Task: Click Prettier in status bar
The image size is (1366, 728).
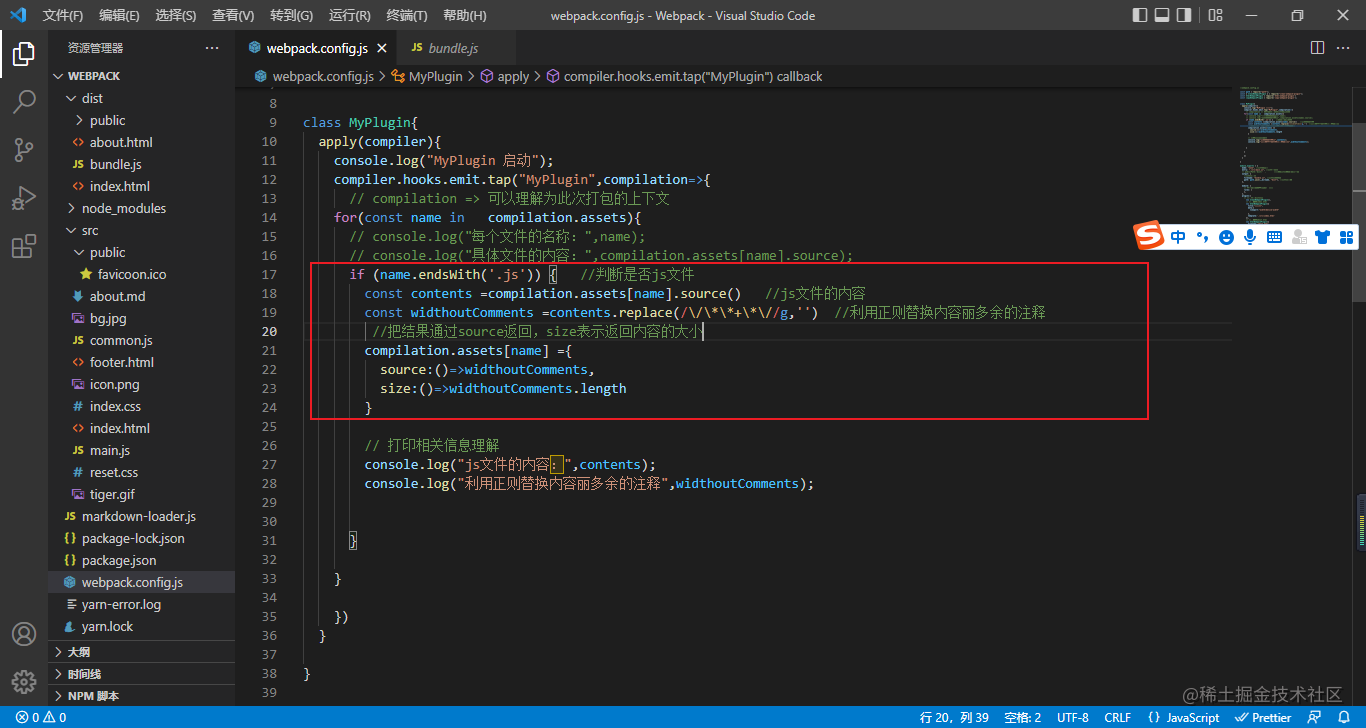Action: pyautogui.click(x=1263, y=717)
